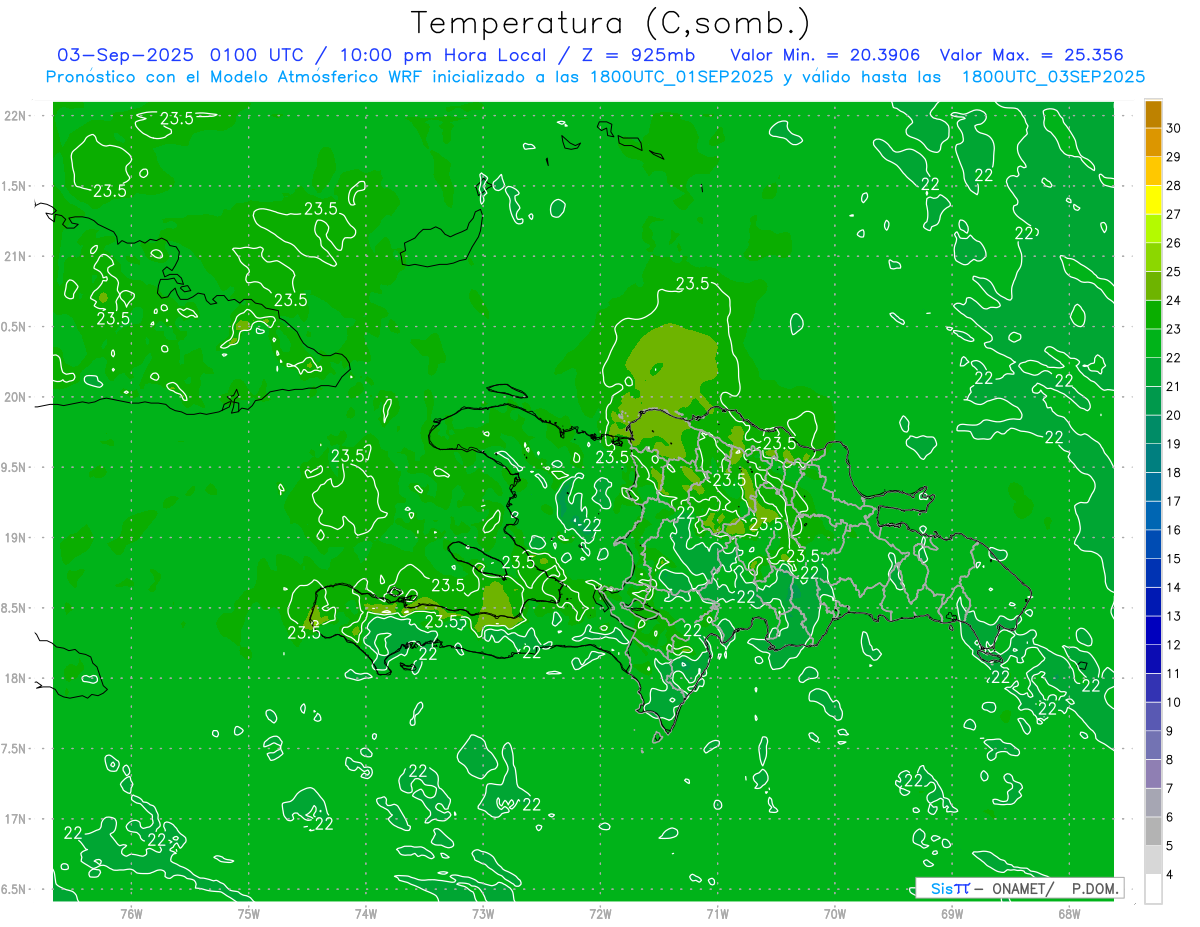Click the orange colorbar segment between 29 and 30
The width and height of the screenshot is (1200, 927).
(x=1153, y=142)
